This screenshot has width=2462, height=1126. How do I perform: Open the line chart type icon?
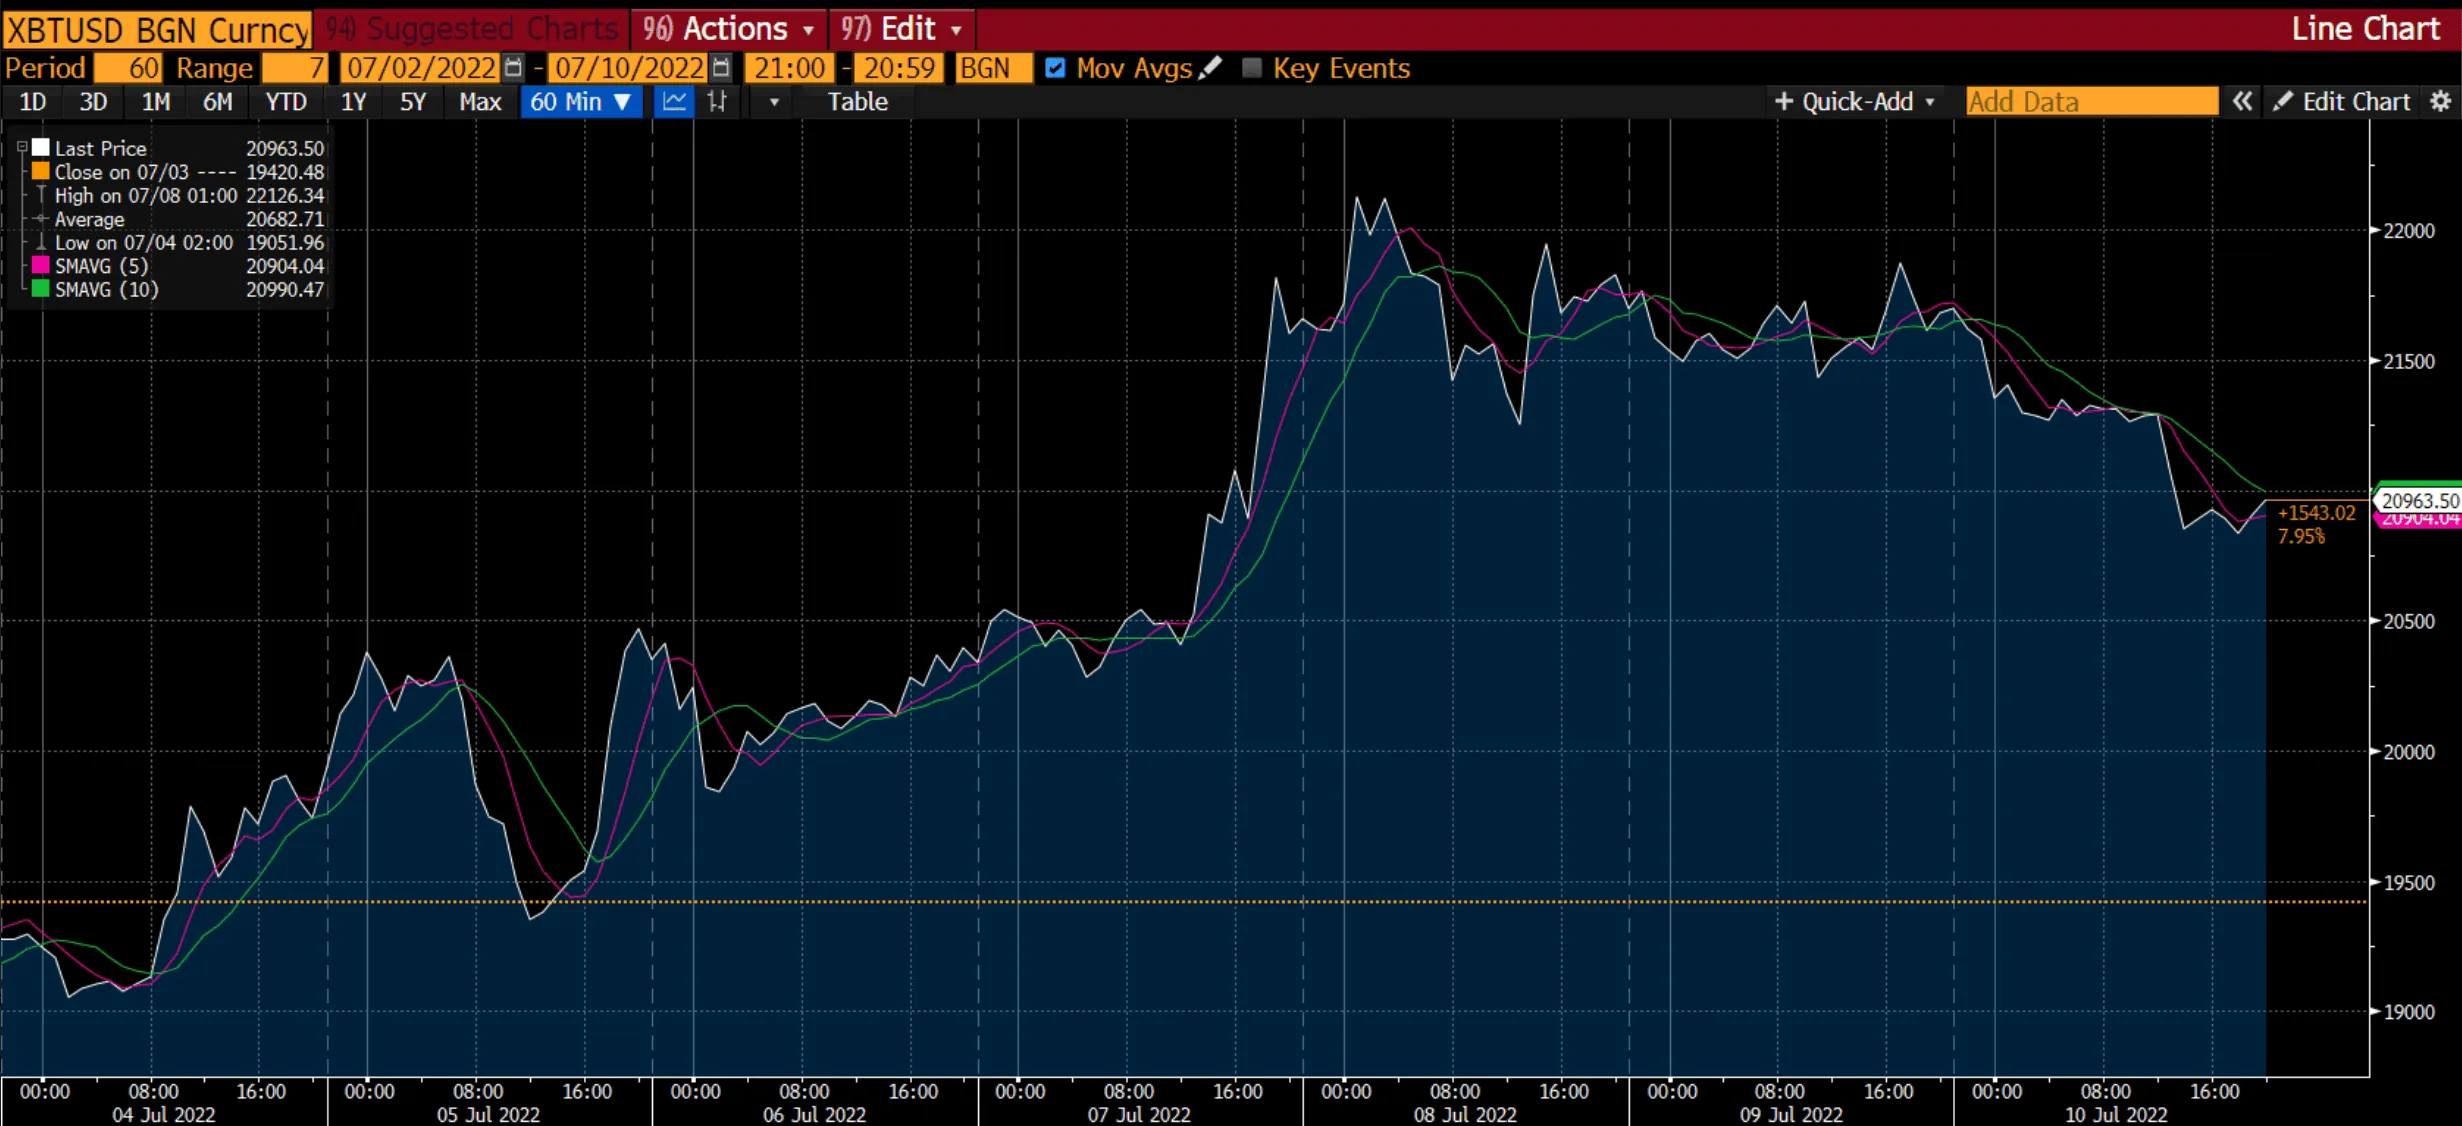click(x=673, y=101)
